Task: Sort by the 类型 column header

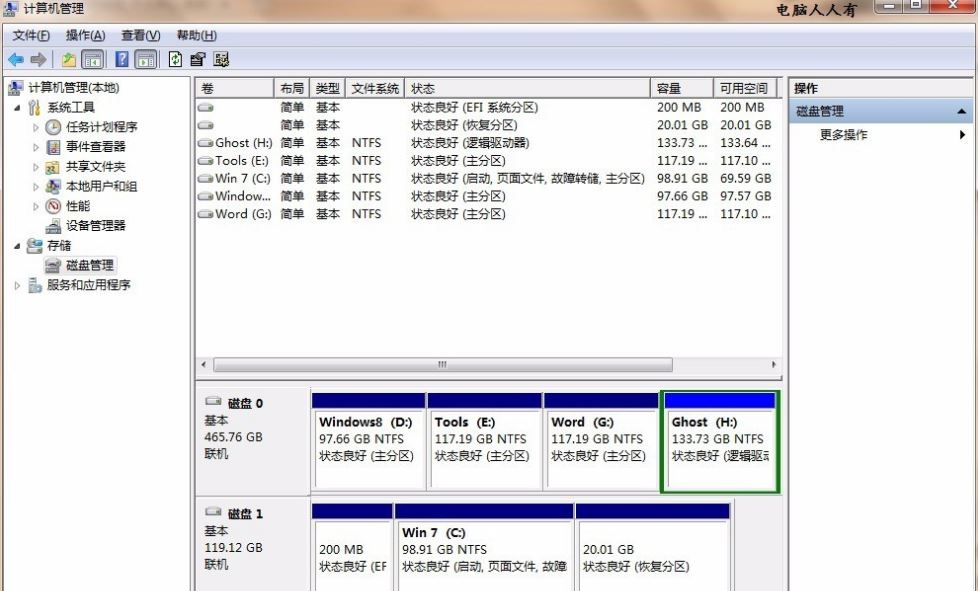Action: pyautogui.click(x=327, y=89)
